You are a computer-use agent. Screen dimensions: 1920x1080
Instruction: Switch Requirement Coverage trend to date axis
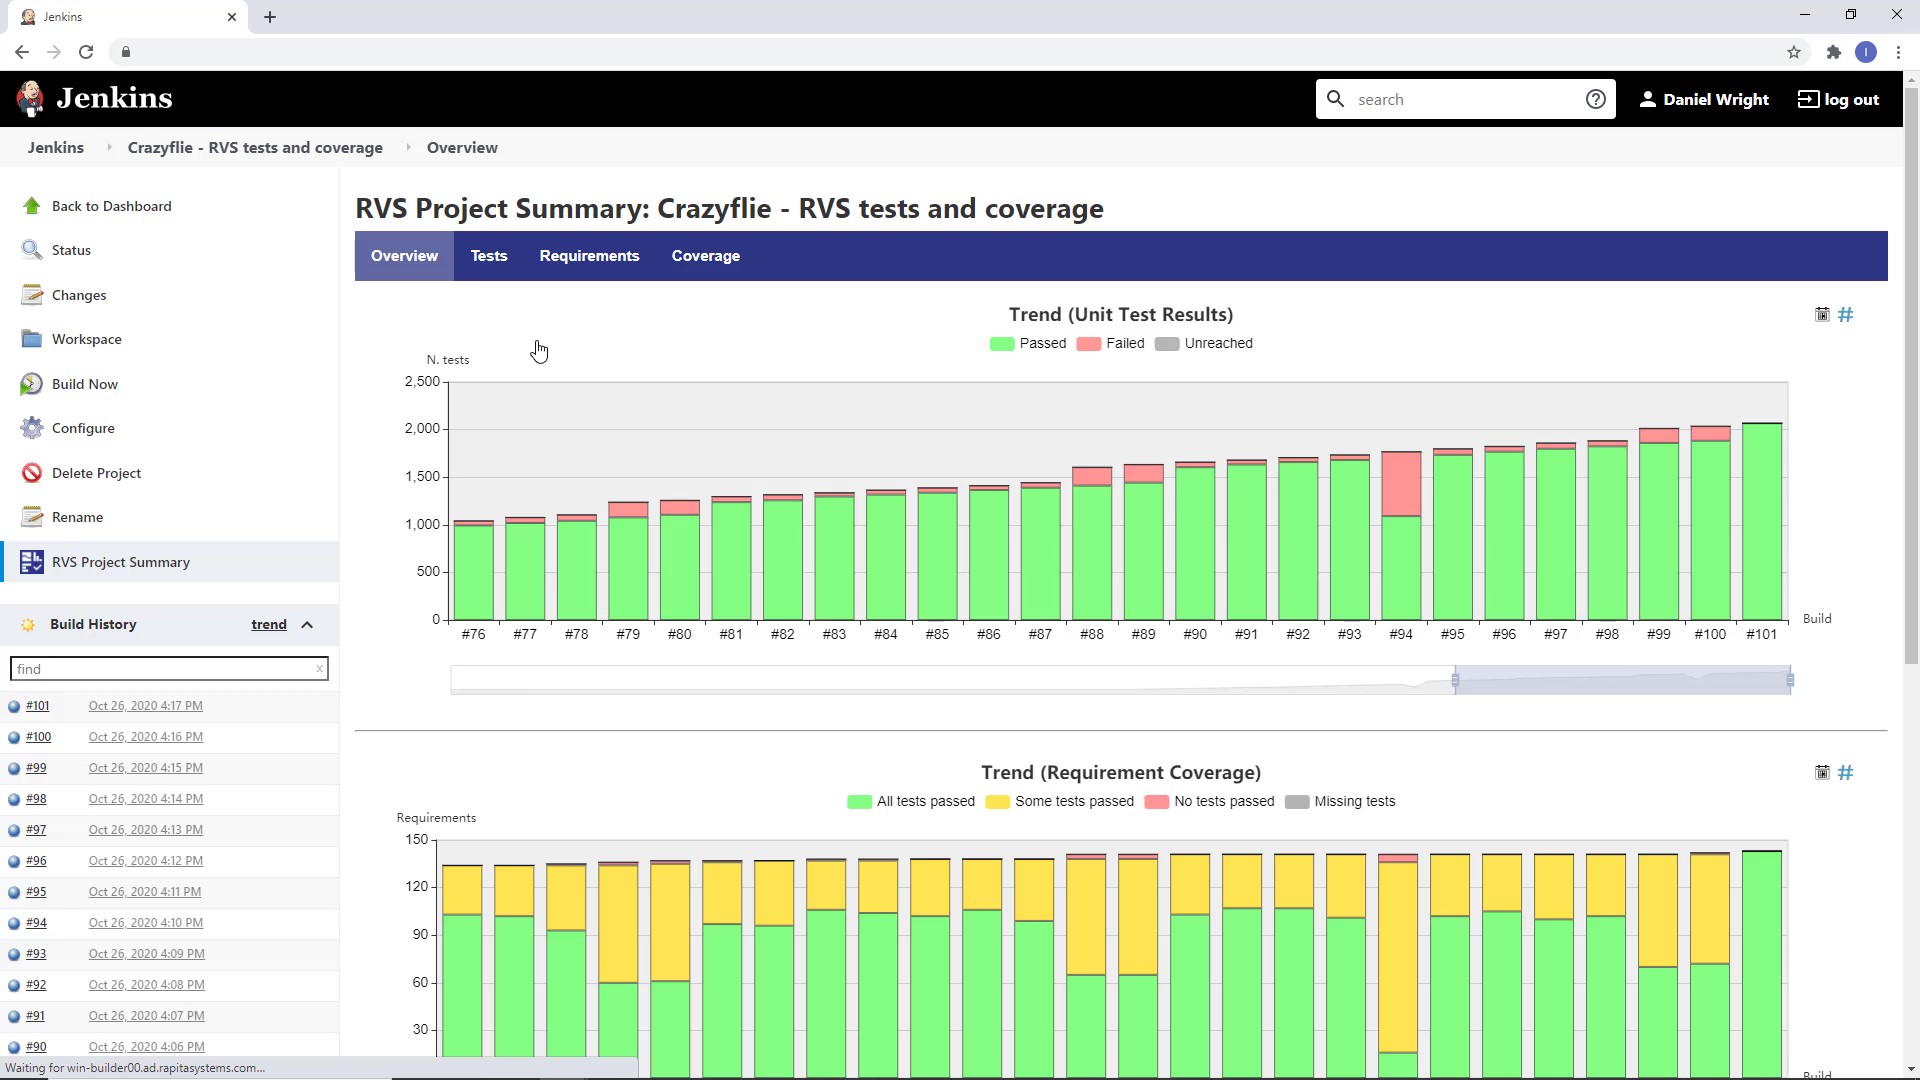coord(1822,773)
